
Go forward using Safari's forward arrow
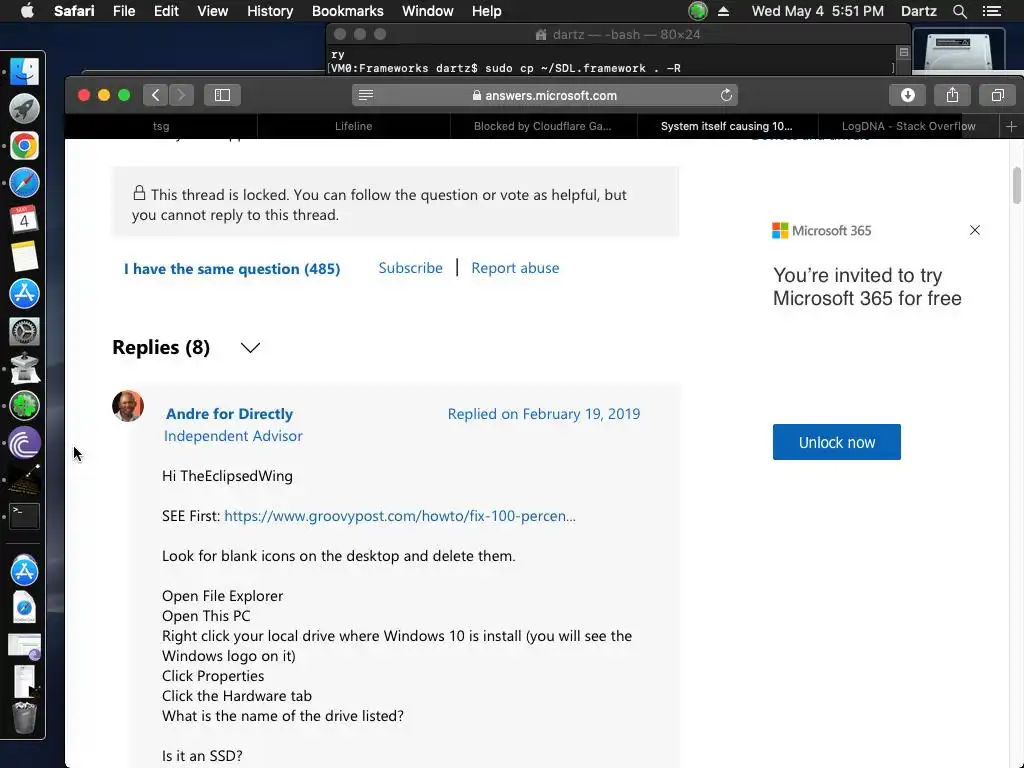(x=182, y=95)
